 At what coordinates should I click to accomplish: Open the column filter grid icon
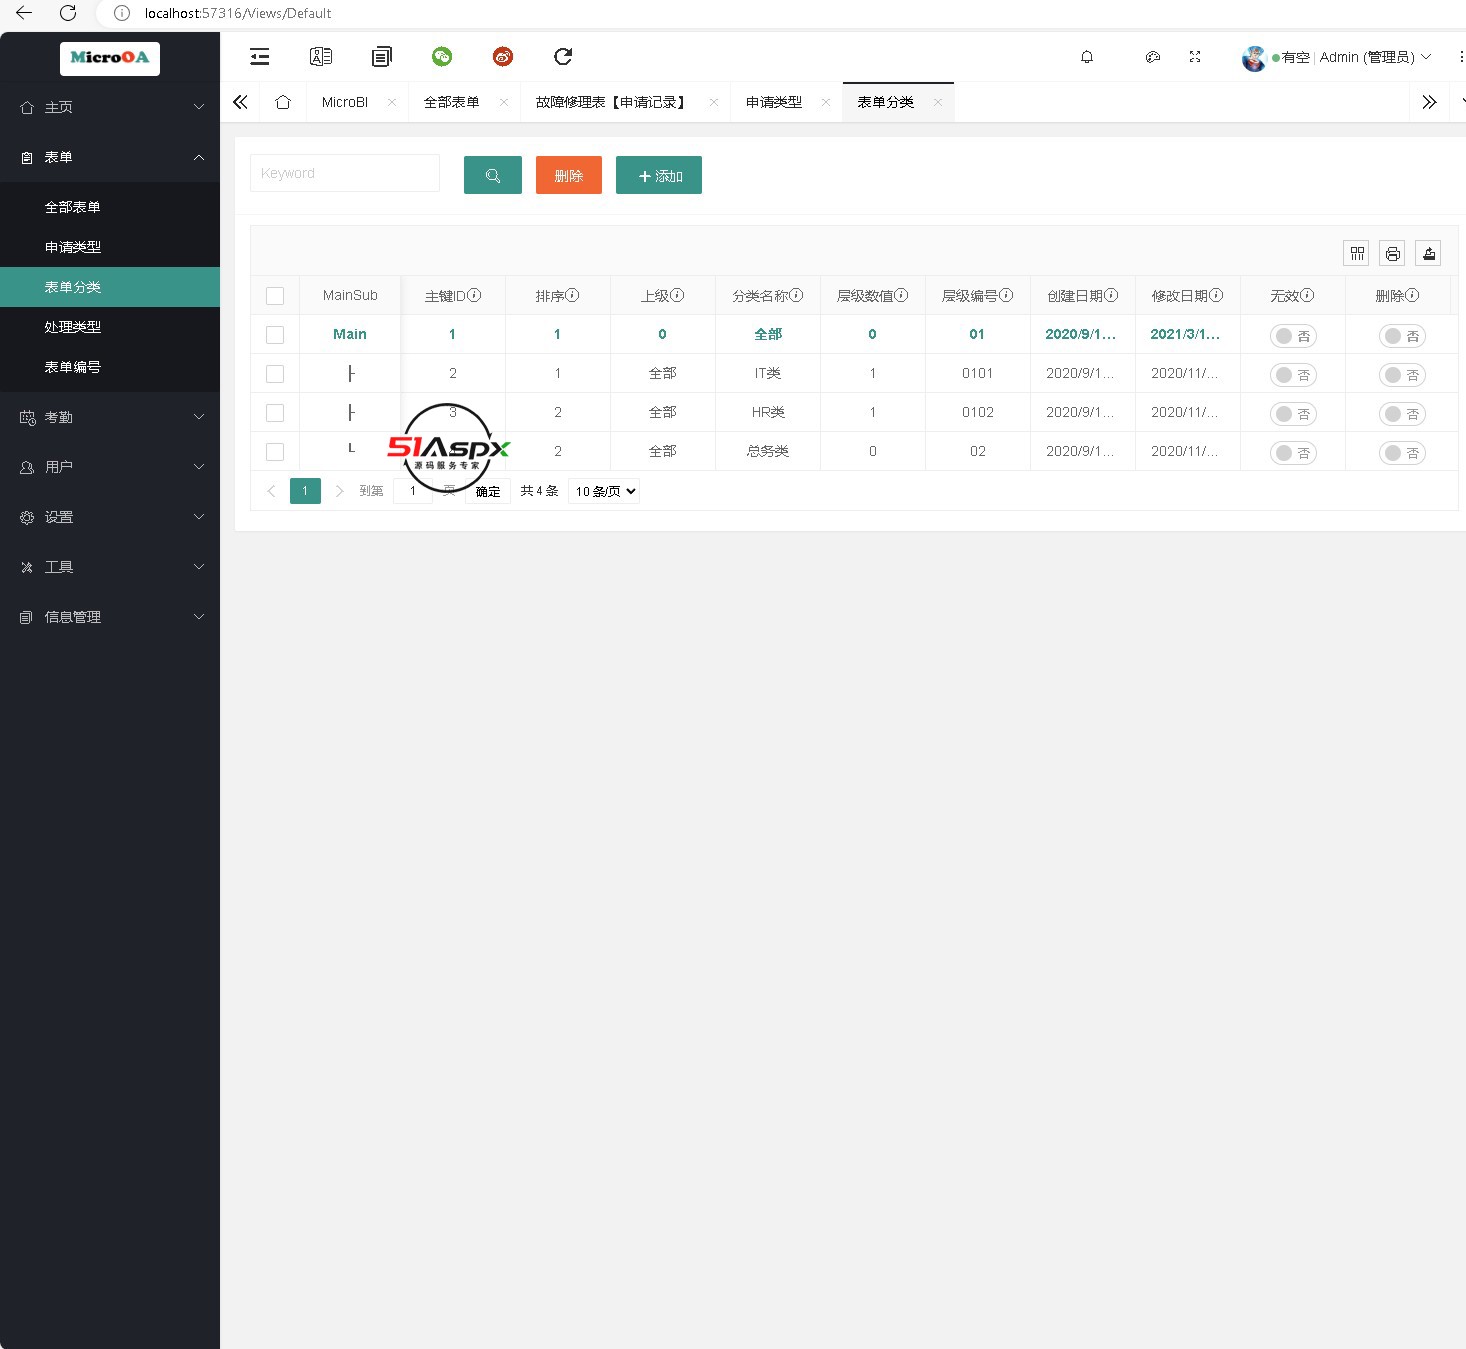tap(1357, 254)
